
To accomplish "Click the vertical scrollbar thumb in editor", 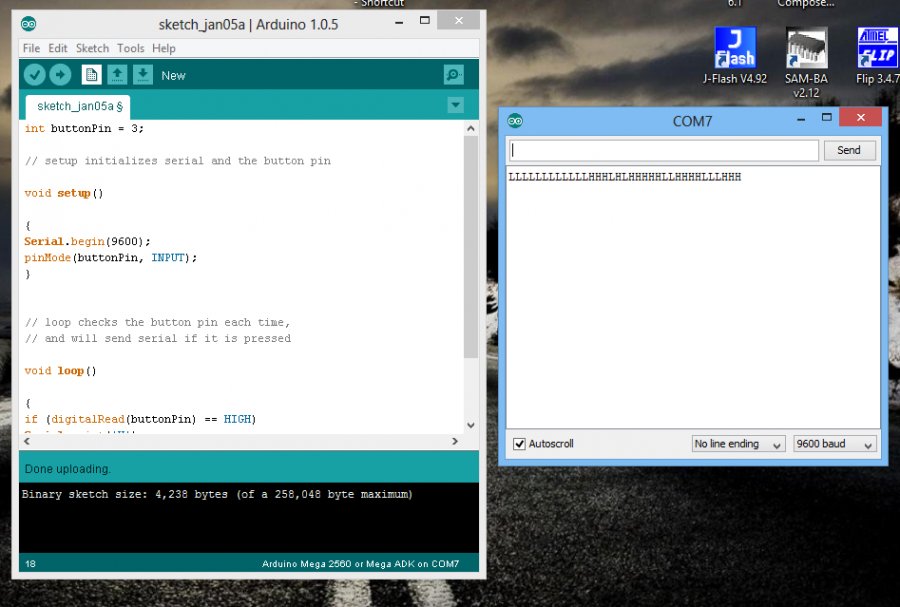I will click(471, 247).
